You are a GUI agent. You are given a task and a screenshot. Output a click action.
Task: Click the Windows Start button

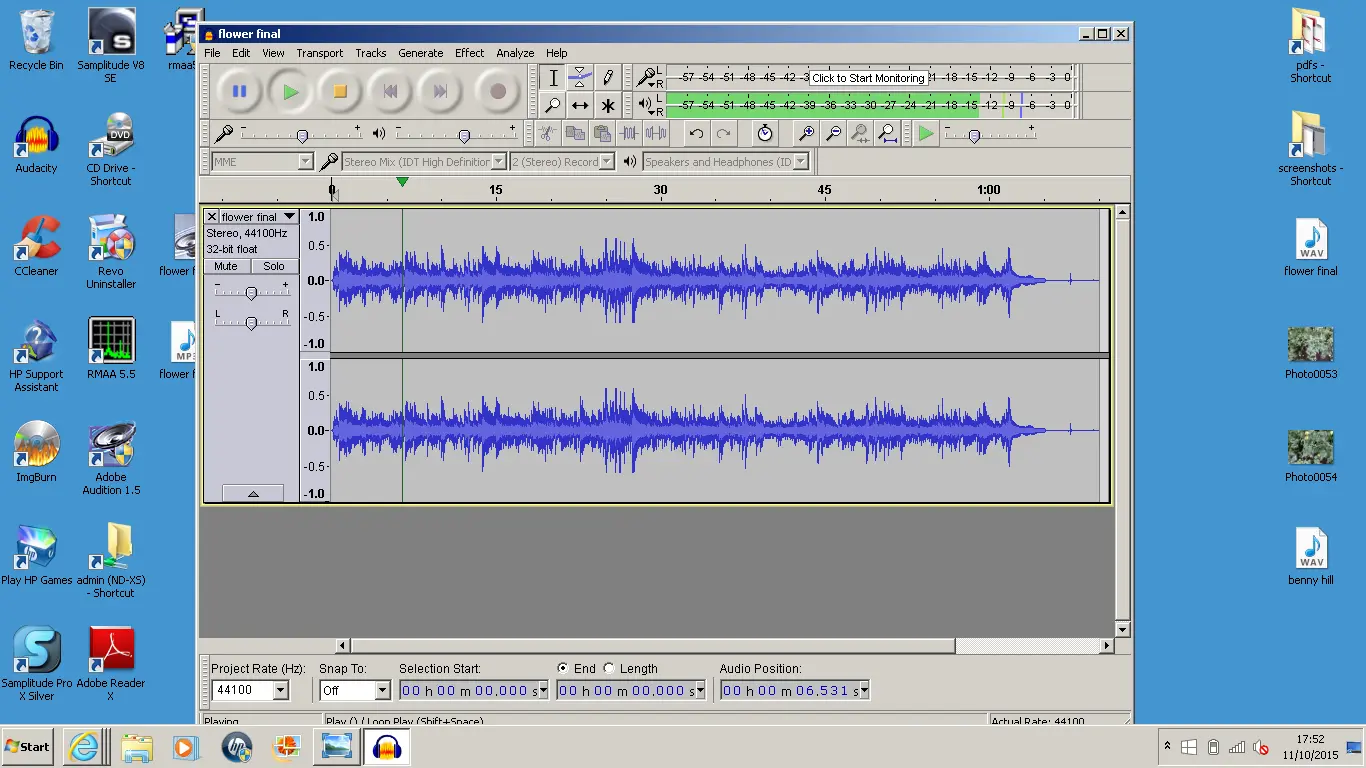[27, 746]
